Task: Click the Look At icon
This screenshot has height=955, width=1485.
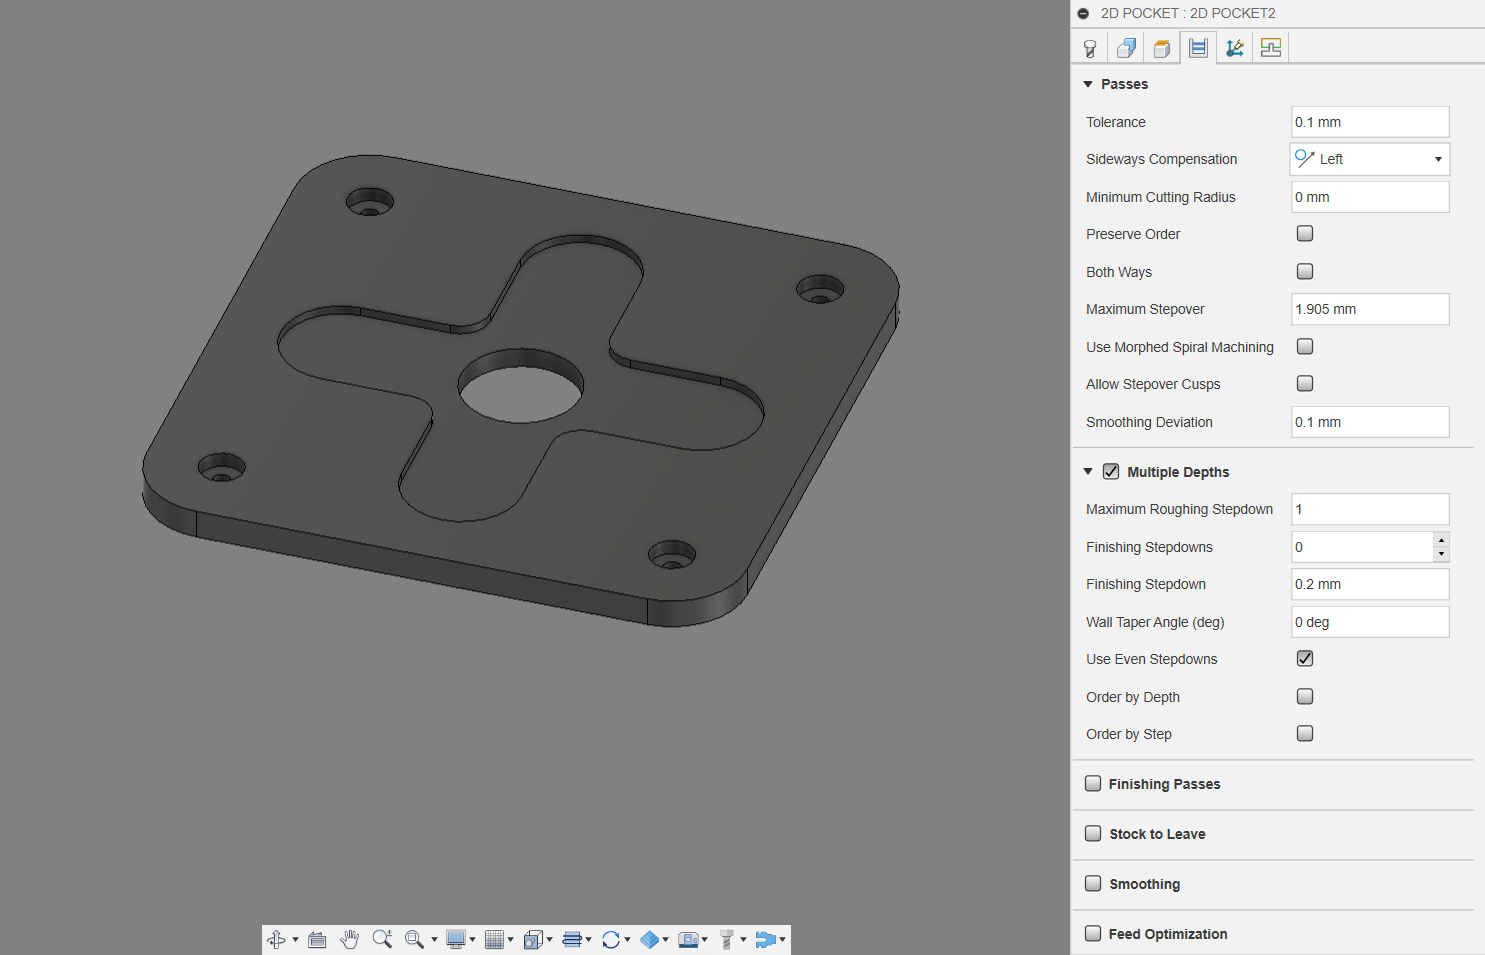Action: [x=317, y=939]
